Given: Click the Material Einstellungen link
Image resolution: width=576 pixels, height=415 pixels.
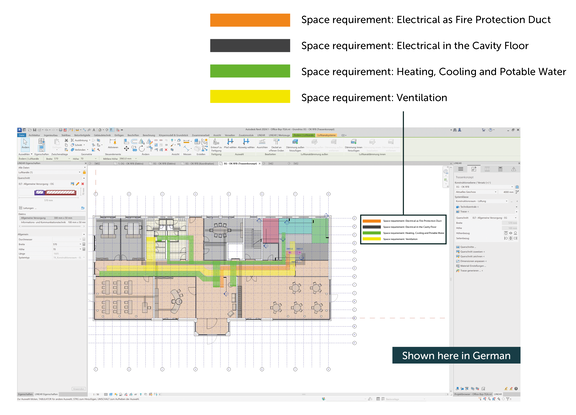Looking at the screenshot, I should 473,266.
